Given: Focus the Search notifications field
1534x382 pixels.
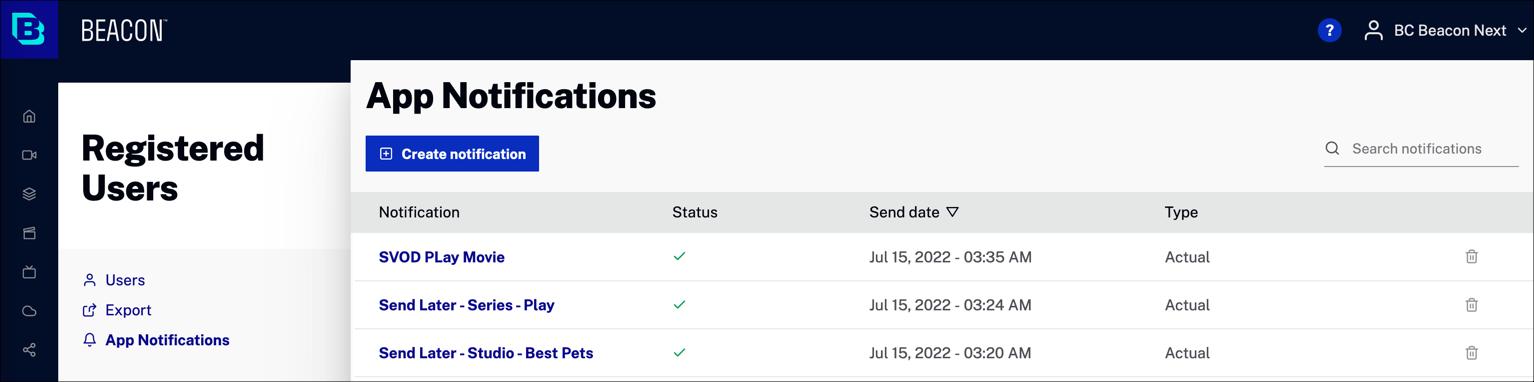Looking at the screenshot, I should pos(1421,149).
